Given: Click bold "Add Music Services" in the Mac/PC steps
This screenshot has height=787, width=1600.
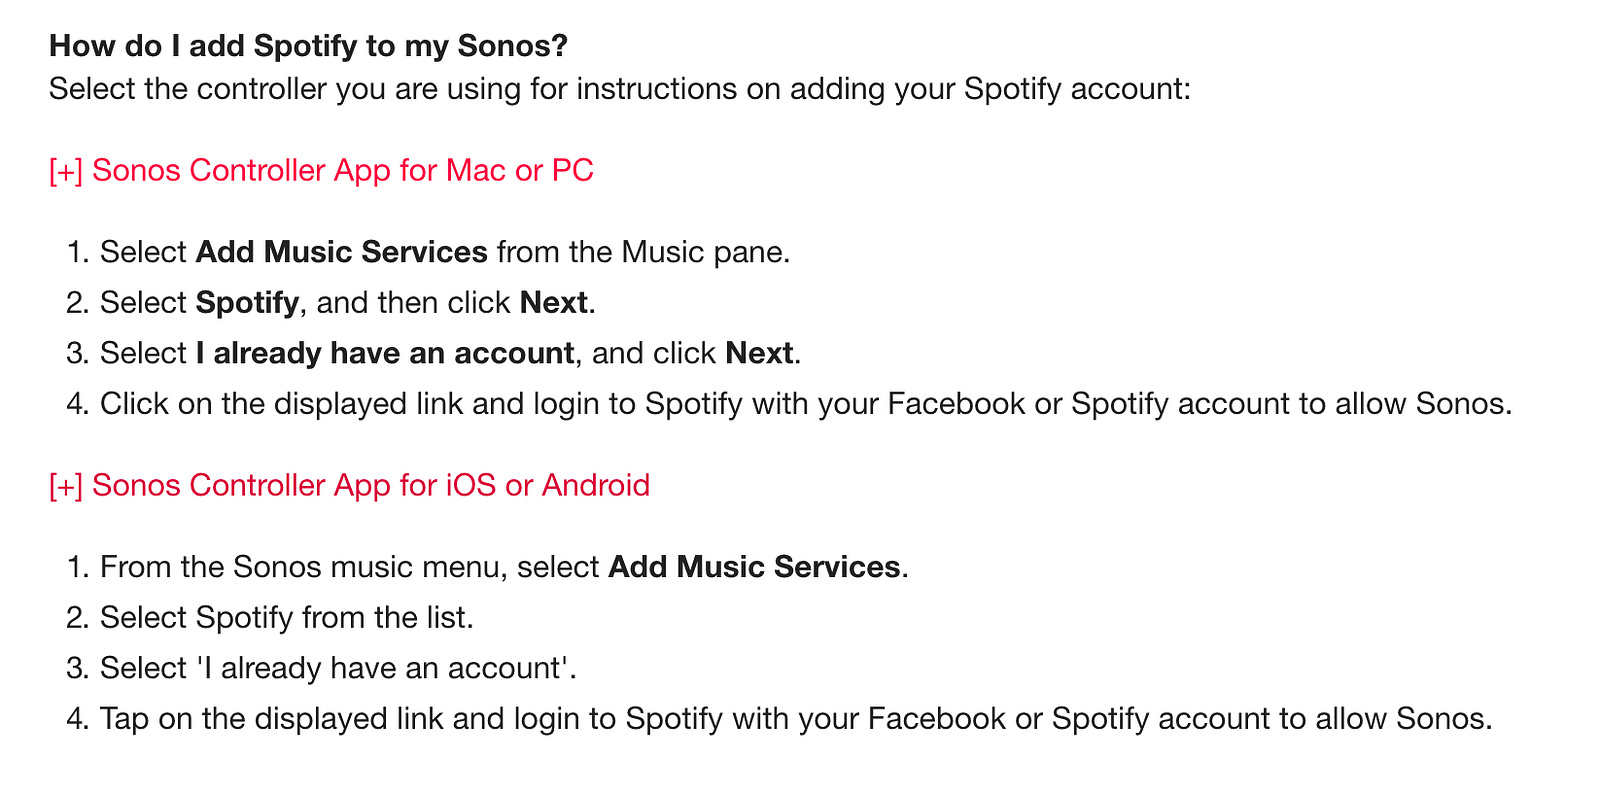Looking at the screenshot, I should [x=341, y=252].
